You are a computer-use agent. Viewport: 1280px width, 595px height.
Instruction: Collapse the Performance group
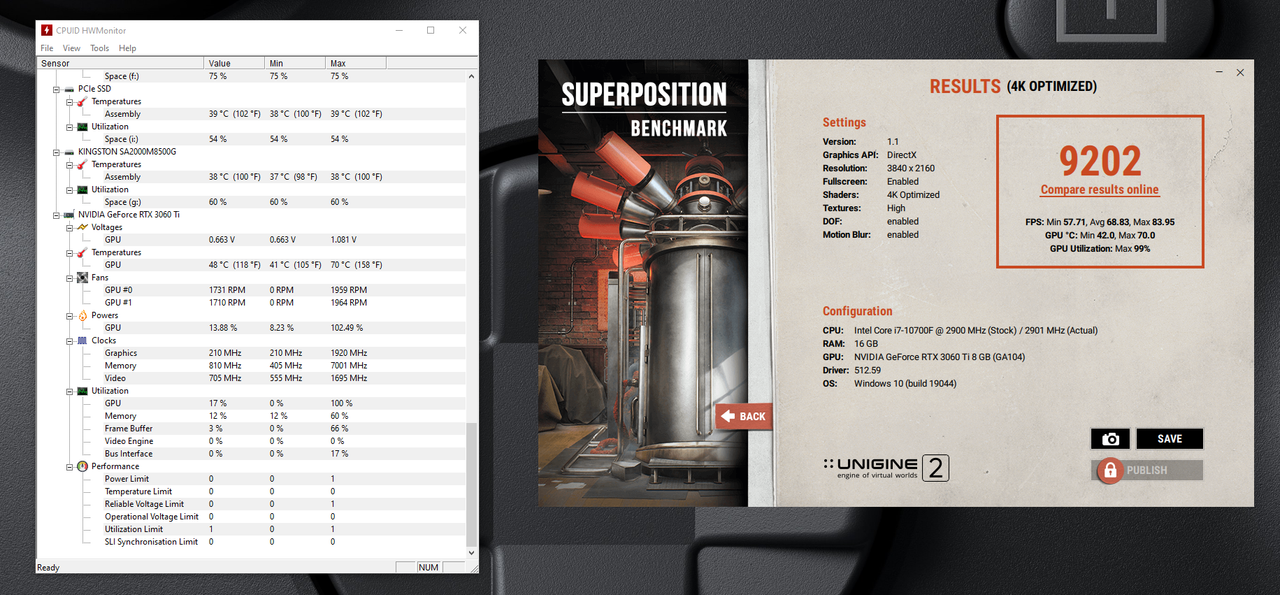pos(70,467)
